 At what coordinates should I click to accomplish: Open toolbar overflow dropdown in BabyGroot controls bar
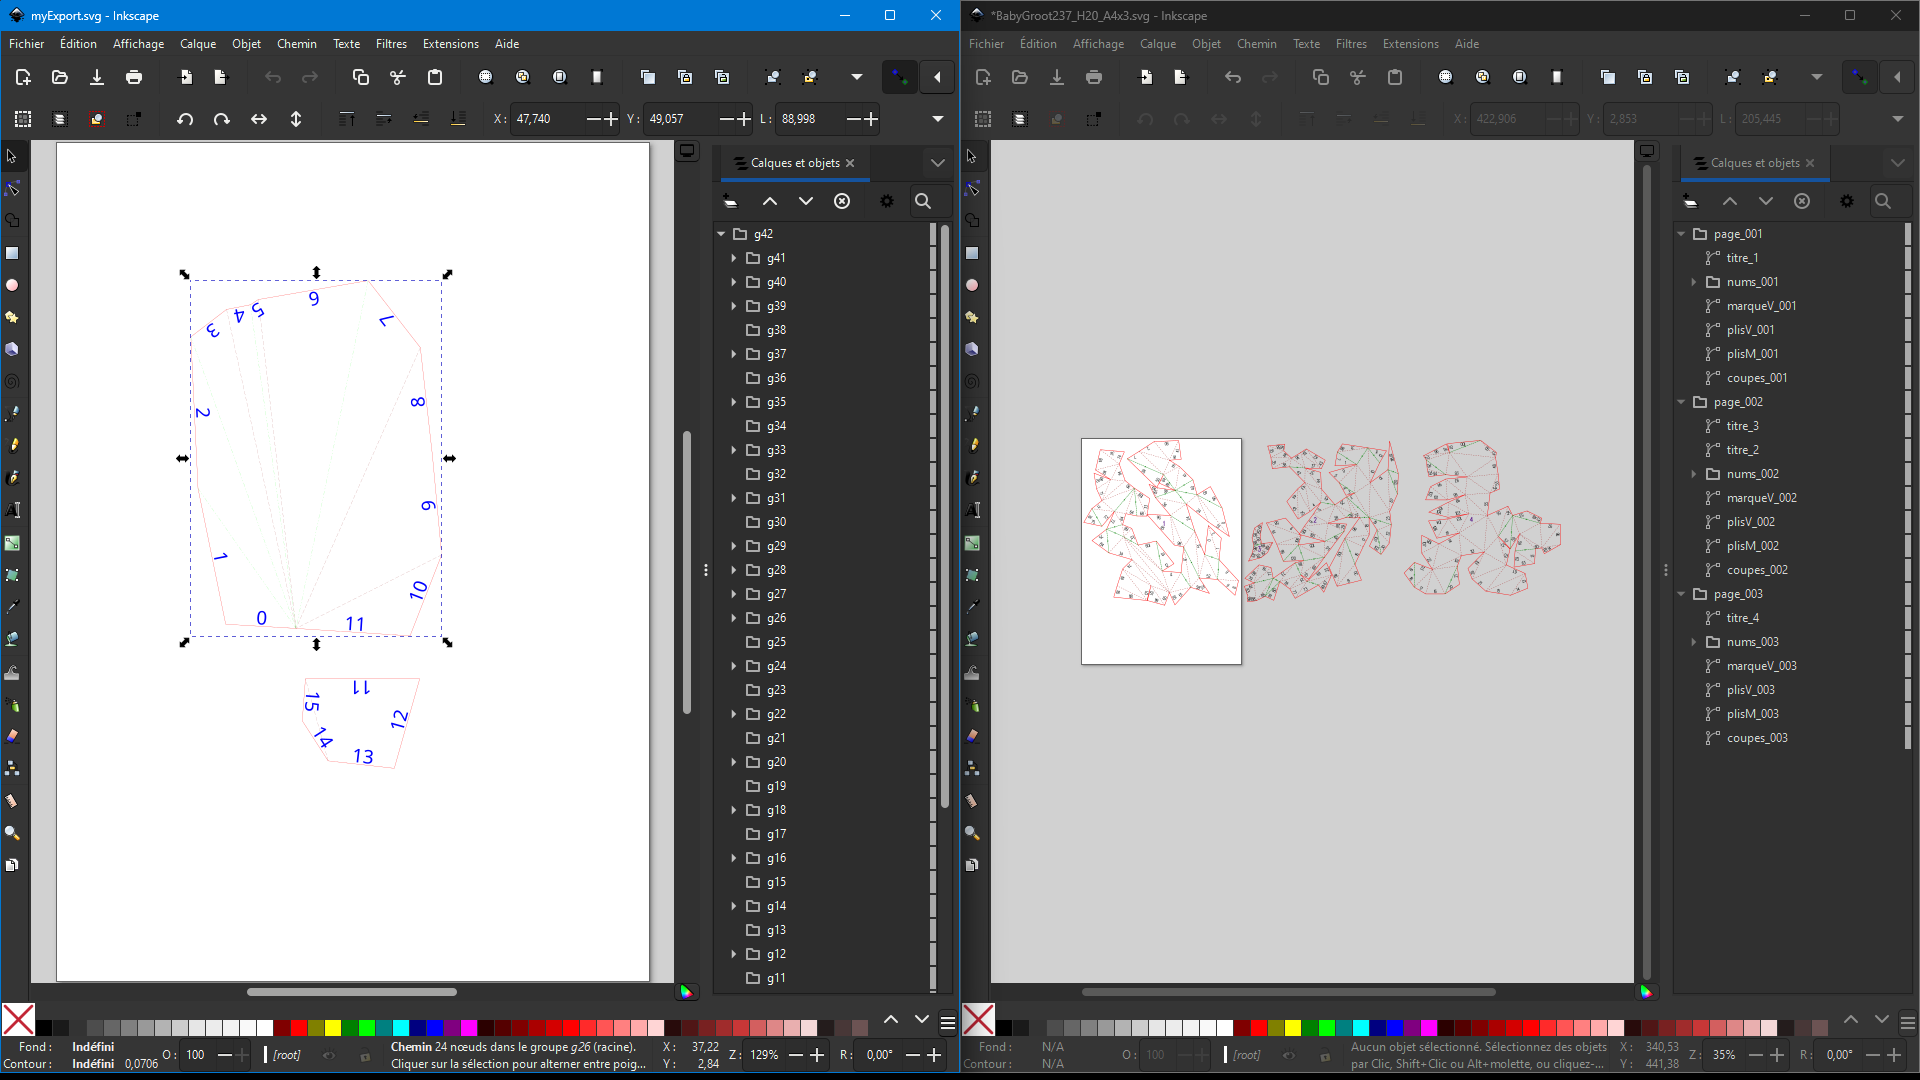[x=1897, y=119]
